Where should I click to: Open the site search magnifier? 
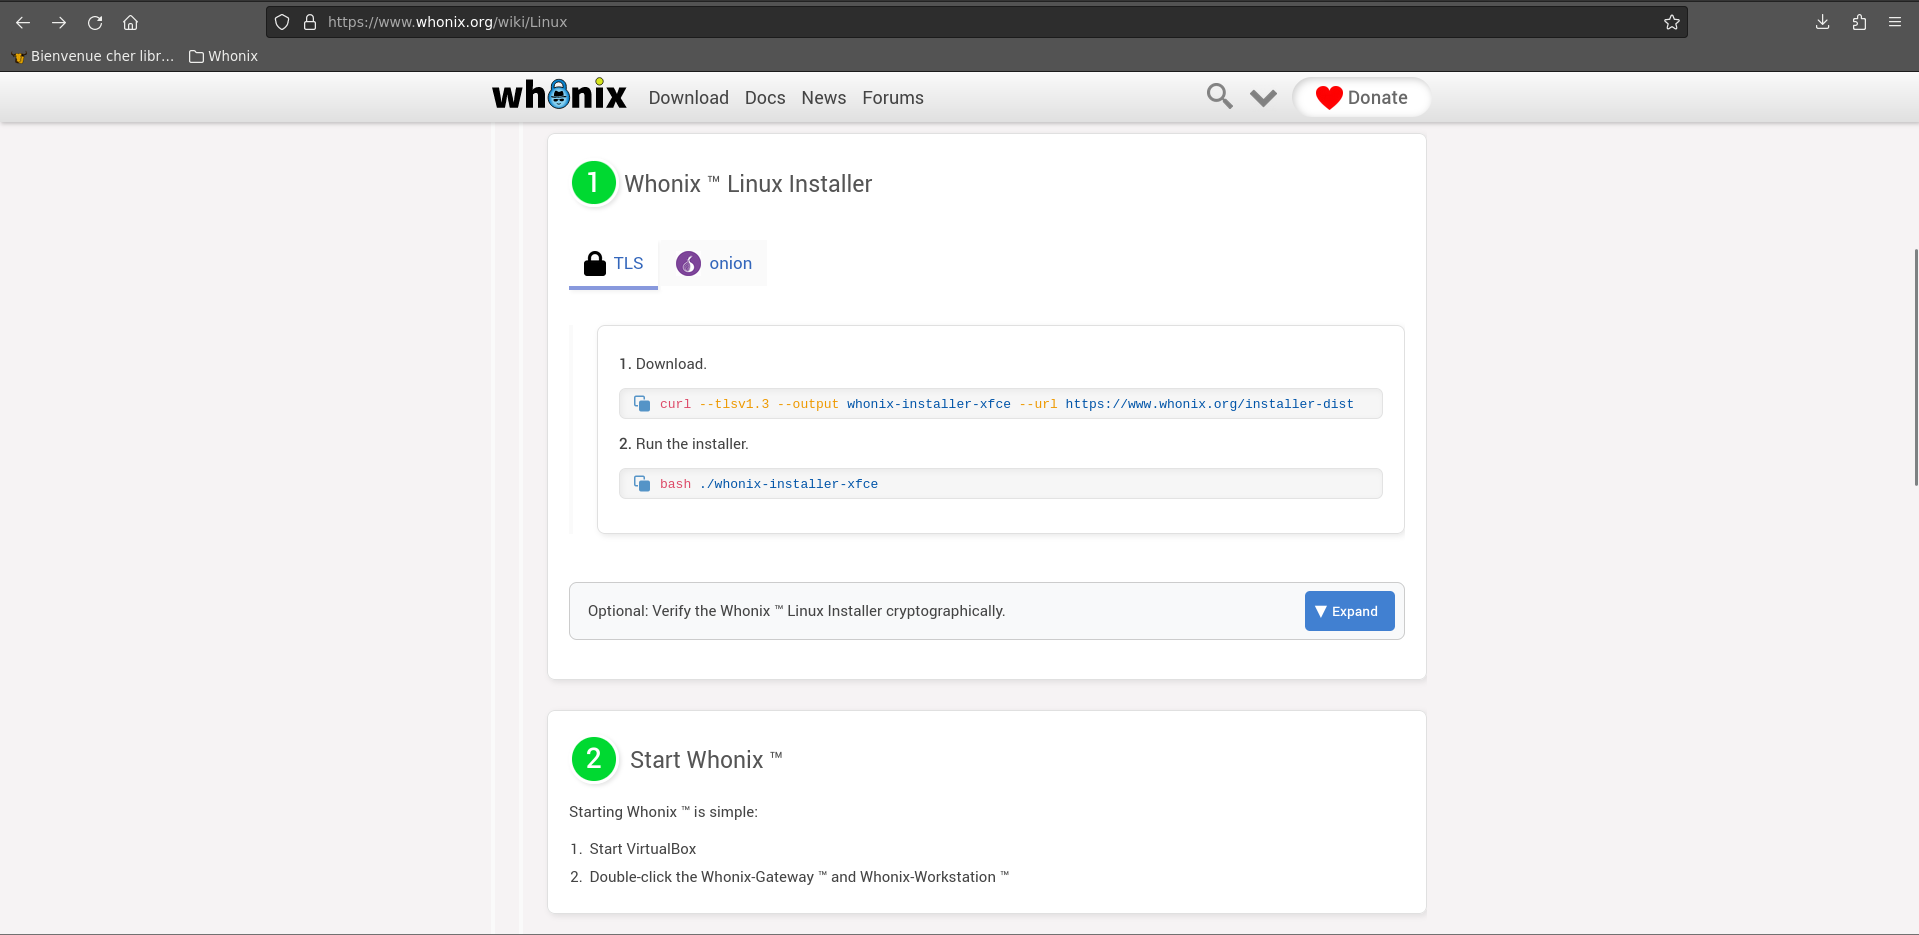(1219, 96)
